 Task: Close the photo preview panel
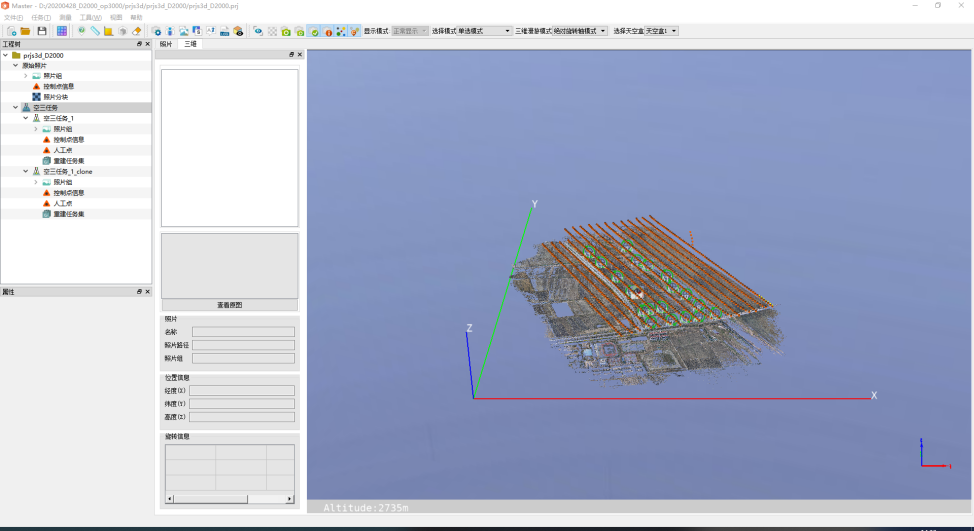point(299,55)
